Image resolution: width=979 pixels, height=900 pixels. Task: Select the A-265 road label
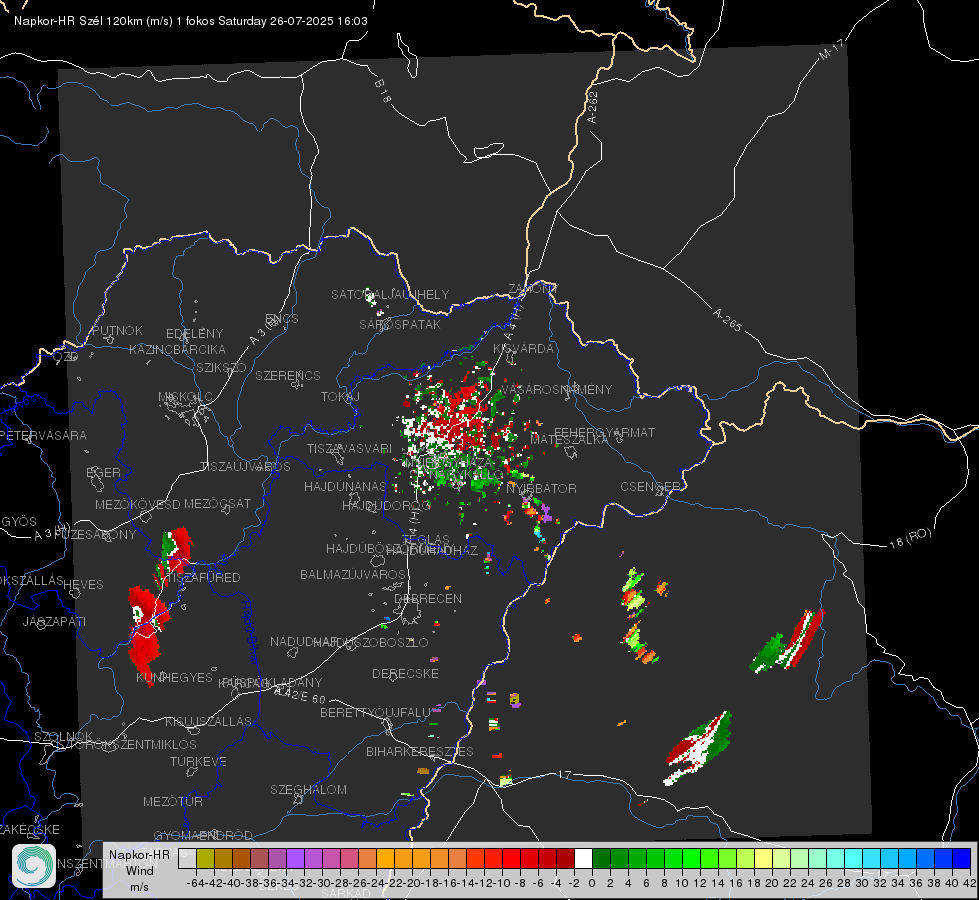(x=727, y=320)
